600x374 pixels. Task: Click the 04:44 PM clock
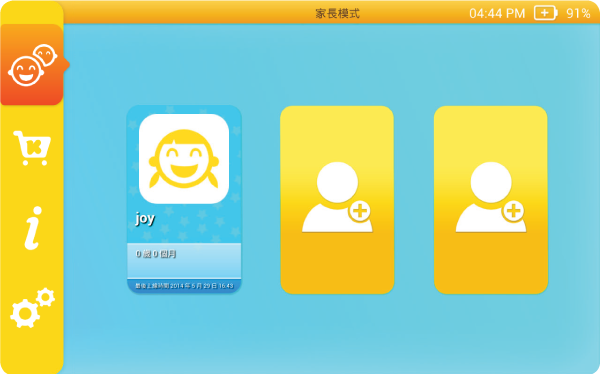click(497, 14)
